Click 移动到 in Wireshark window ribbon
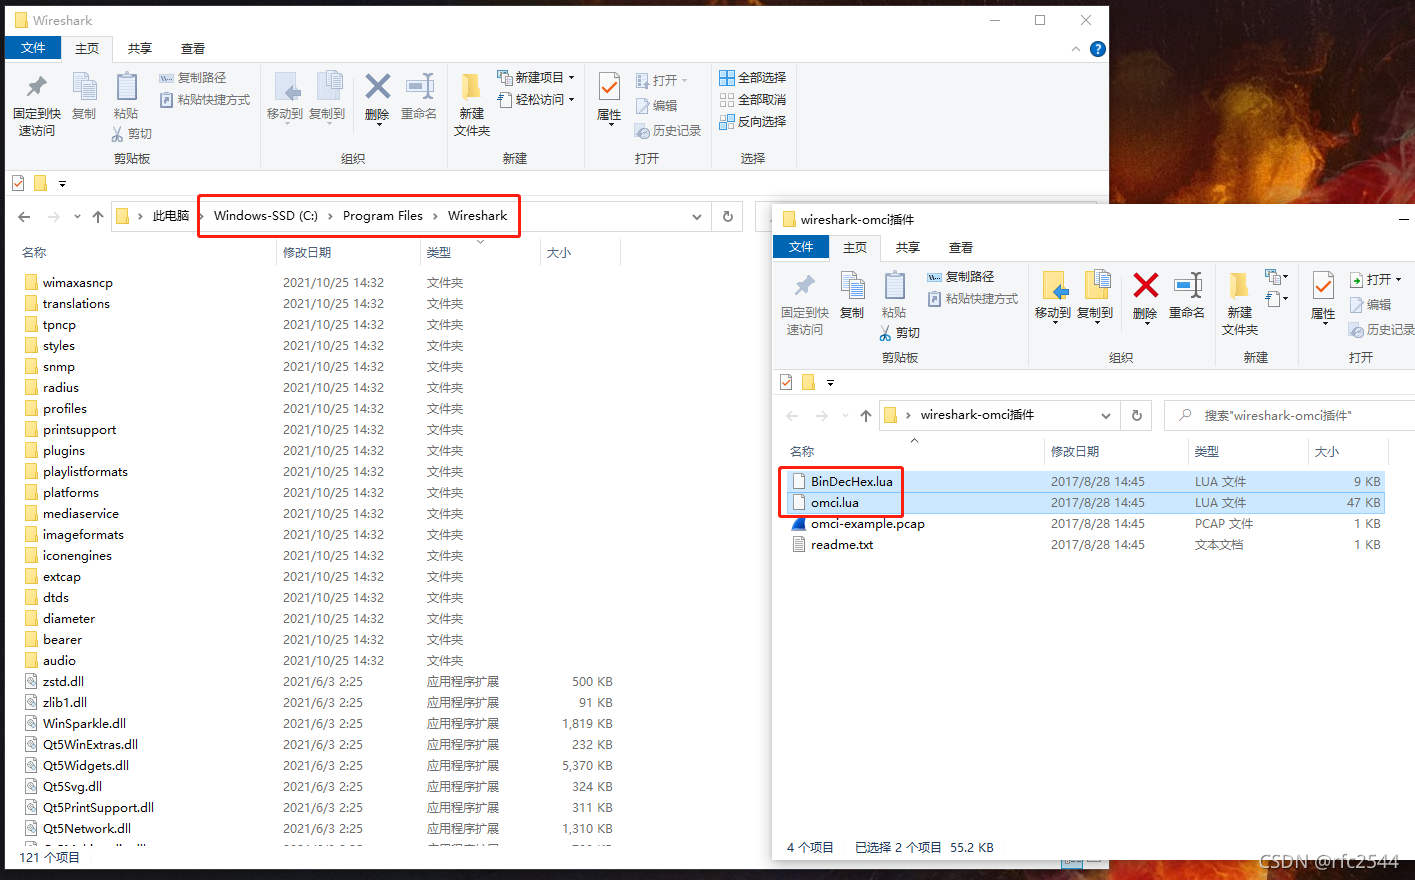This screenshot has width=1415, height=880. click(285, 98)
